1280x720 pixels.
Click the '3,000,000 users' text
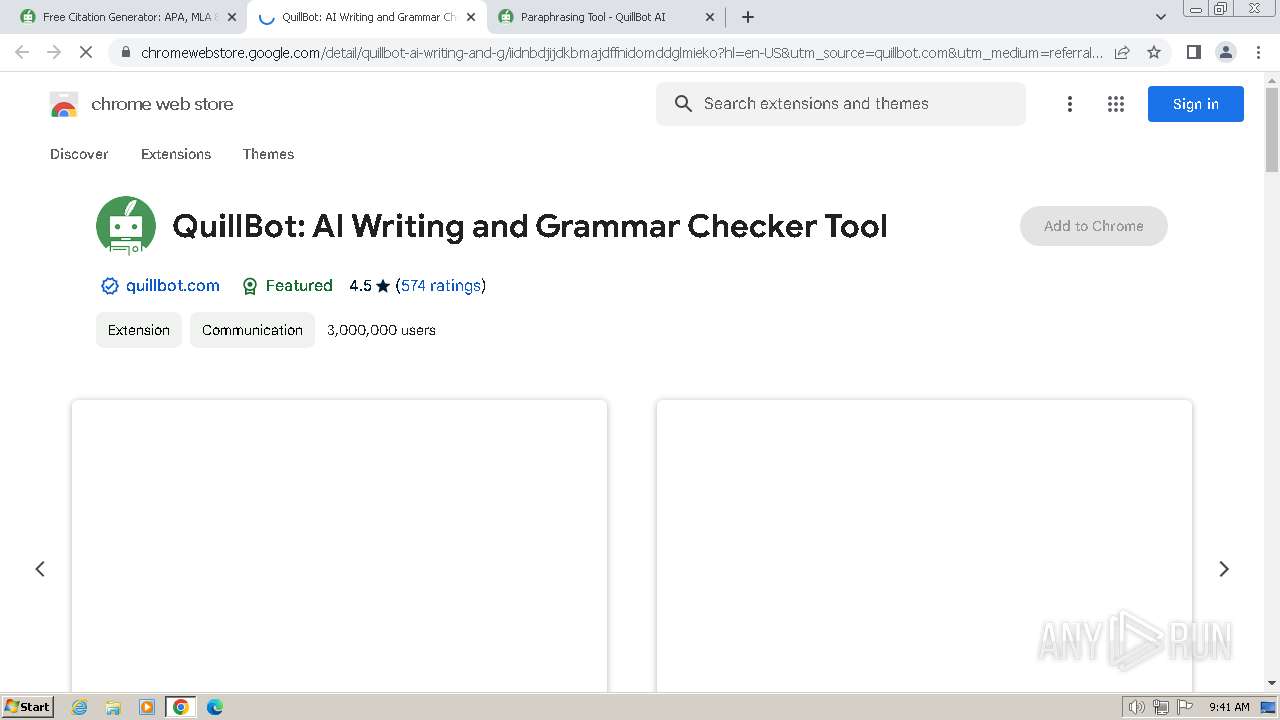tap(381, 330)
